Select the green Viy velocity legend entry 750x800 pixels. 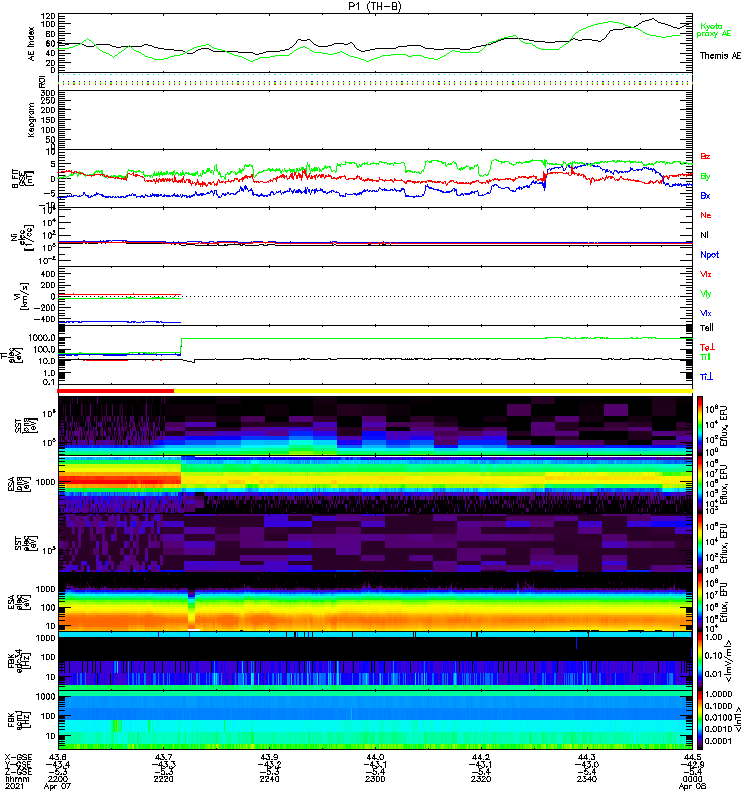tap(705, 294)
